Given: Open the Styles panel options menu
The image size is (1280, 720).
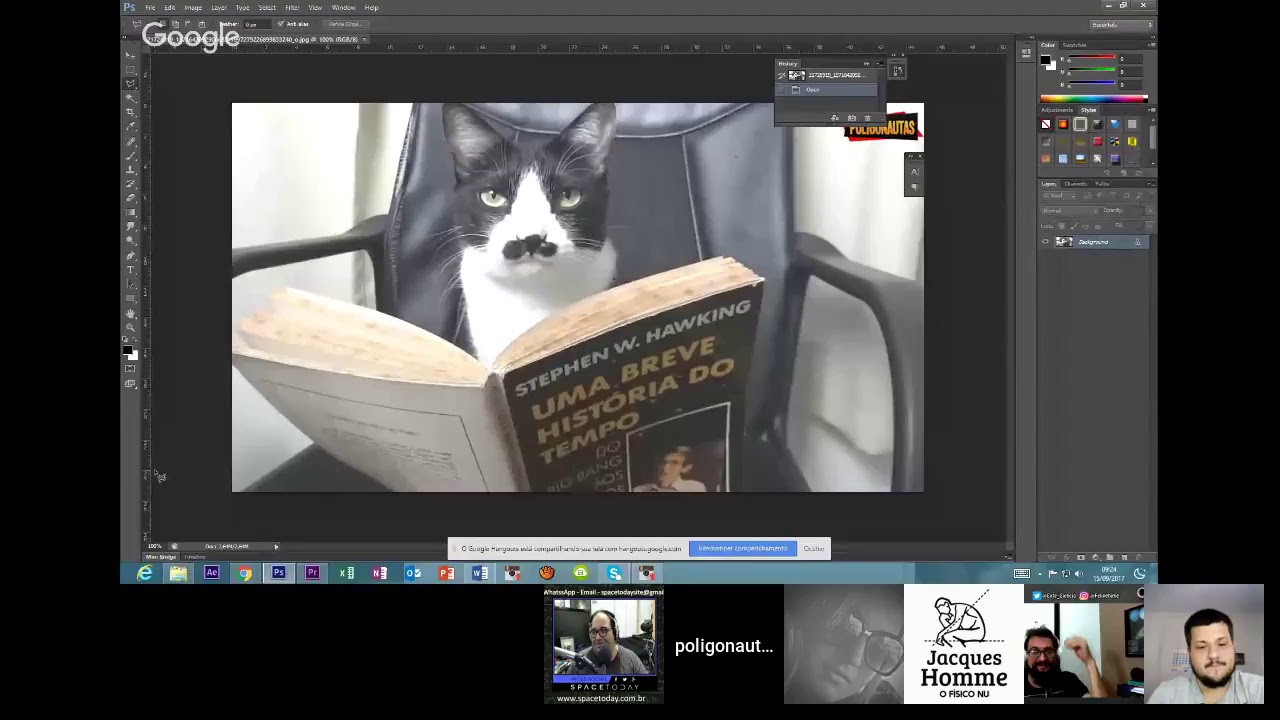Looking at the screenshot, I should (1151, 110).
